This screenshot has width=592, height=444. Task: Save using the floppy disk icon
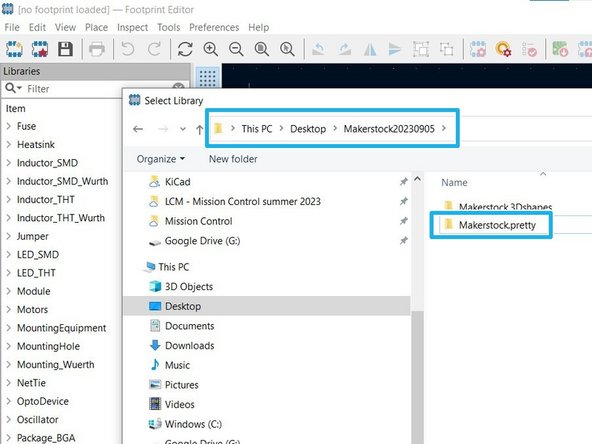tap(65, 49)
